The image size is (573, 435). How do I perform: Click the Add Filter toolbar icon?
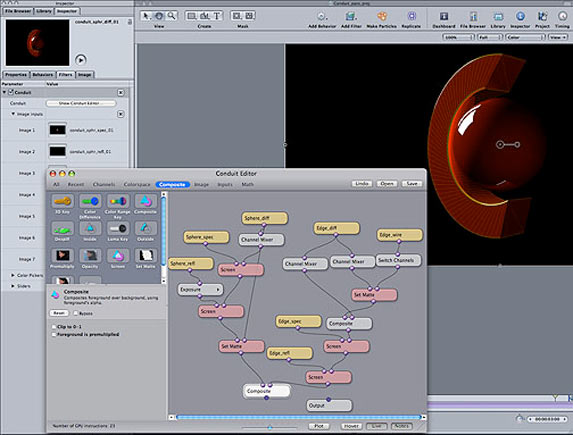[351, 16]
